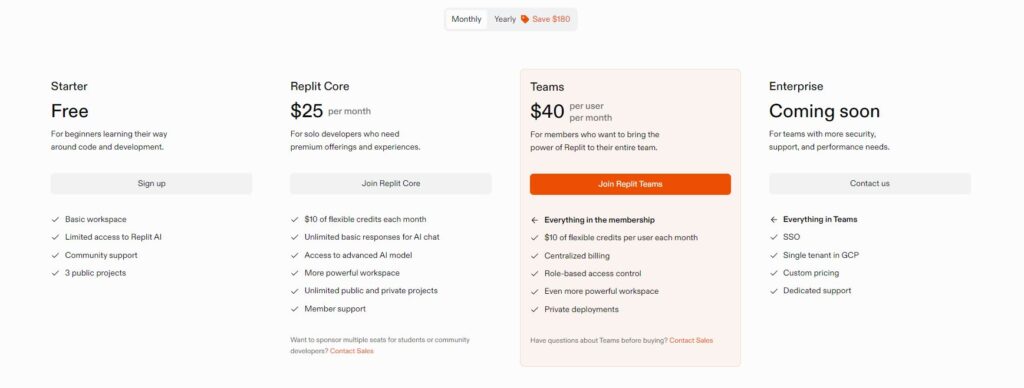Click the Teams plan heading

(x=547, y=87)
